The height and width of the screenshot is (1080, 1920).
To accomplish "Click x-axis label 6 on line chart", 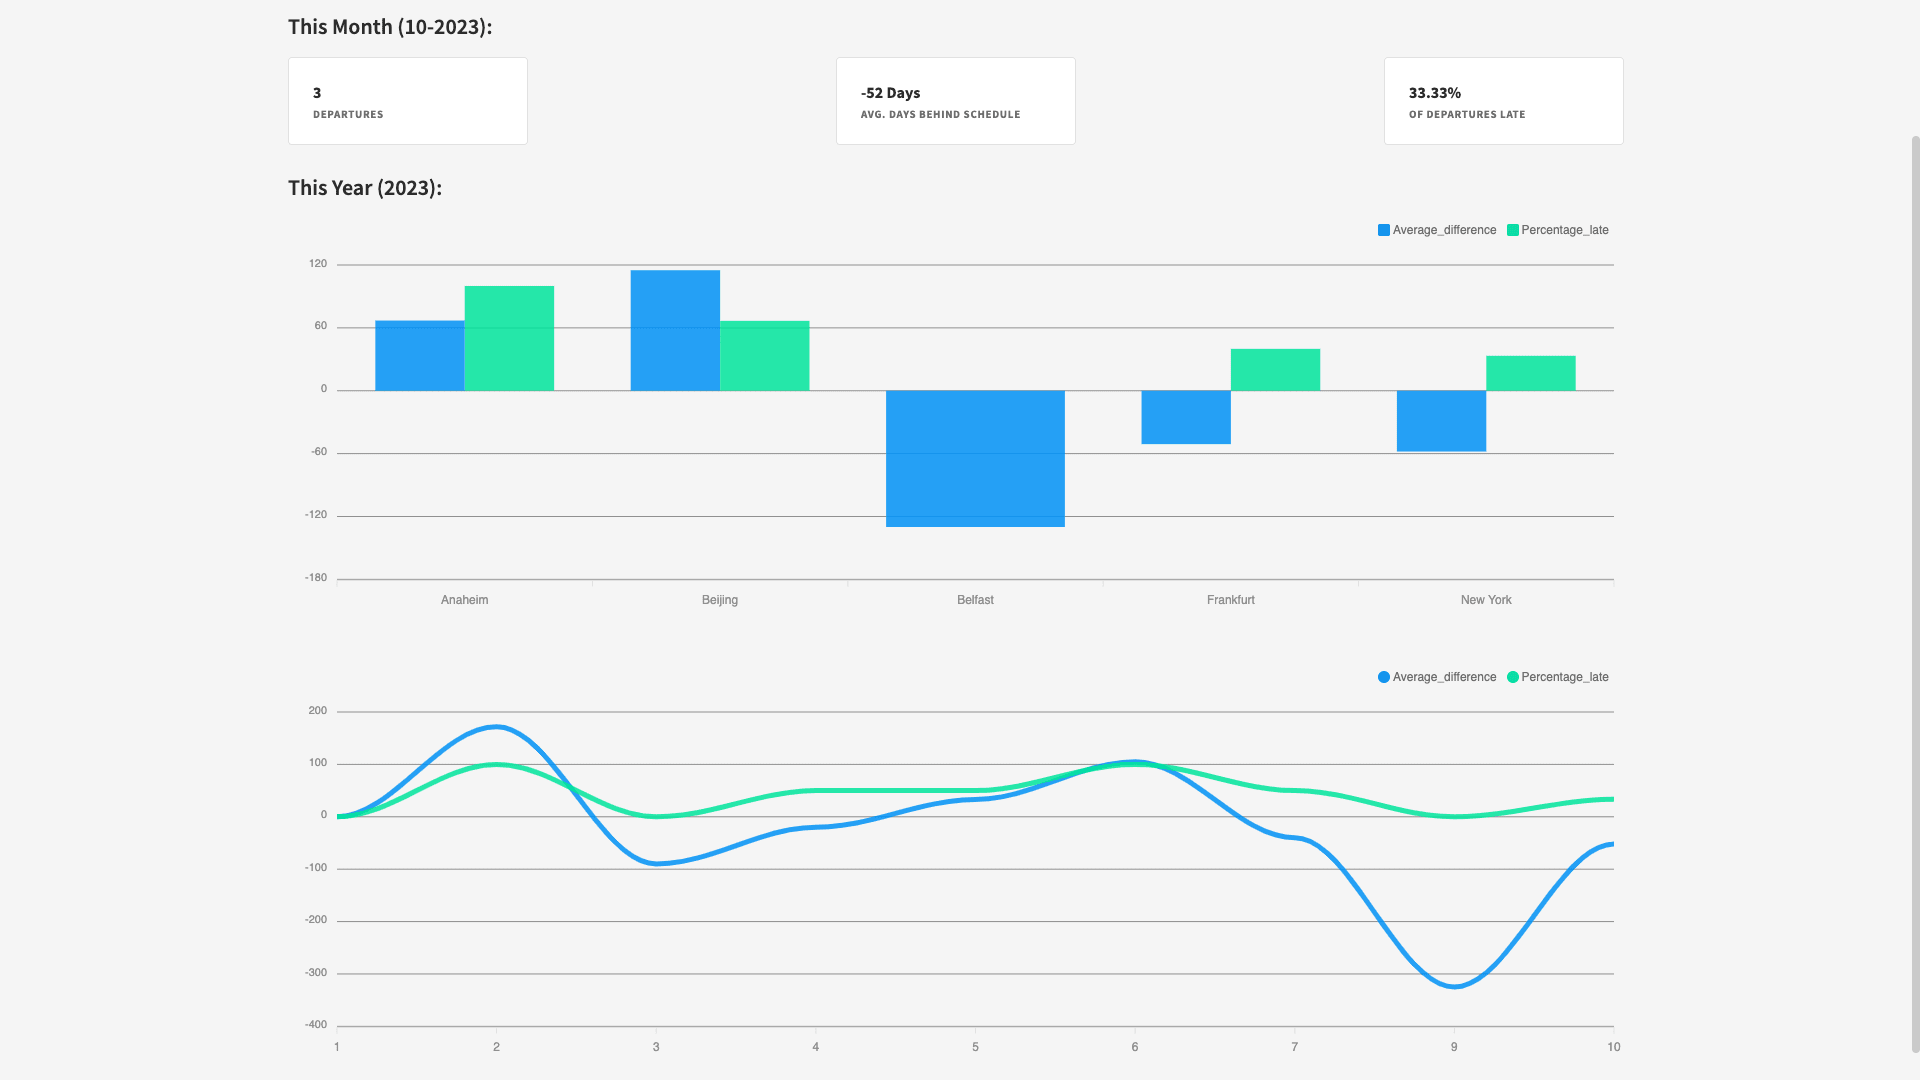I will (x=1135, y=1047).
